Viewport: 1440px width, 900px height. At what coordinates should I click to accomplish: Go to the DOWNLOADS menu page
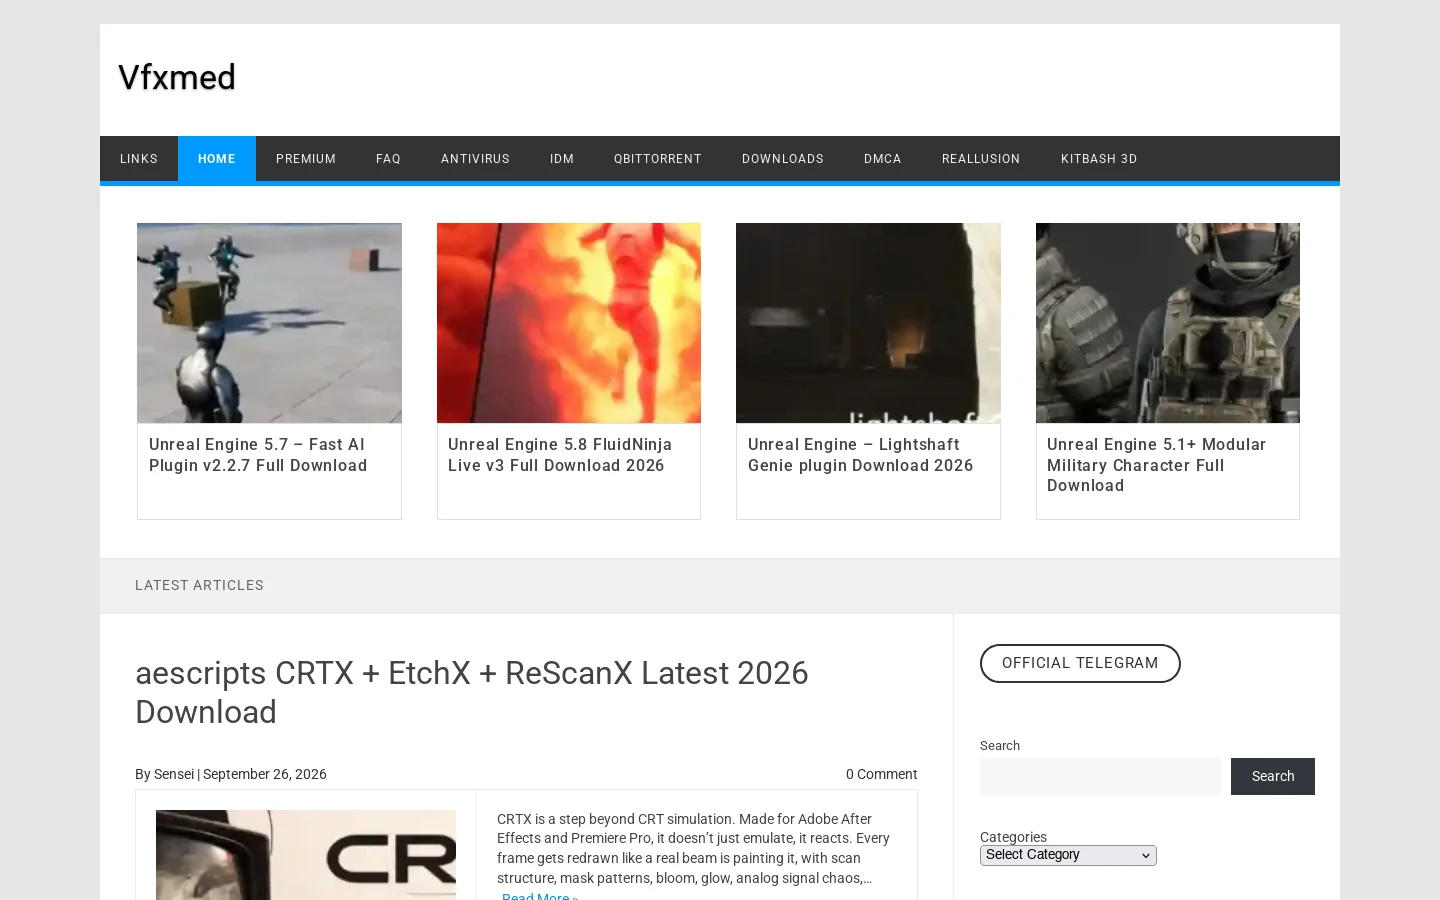coord(783,159)
